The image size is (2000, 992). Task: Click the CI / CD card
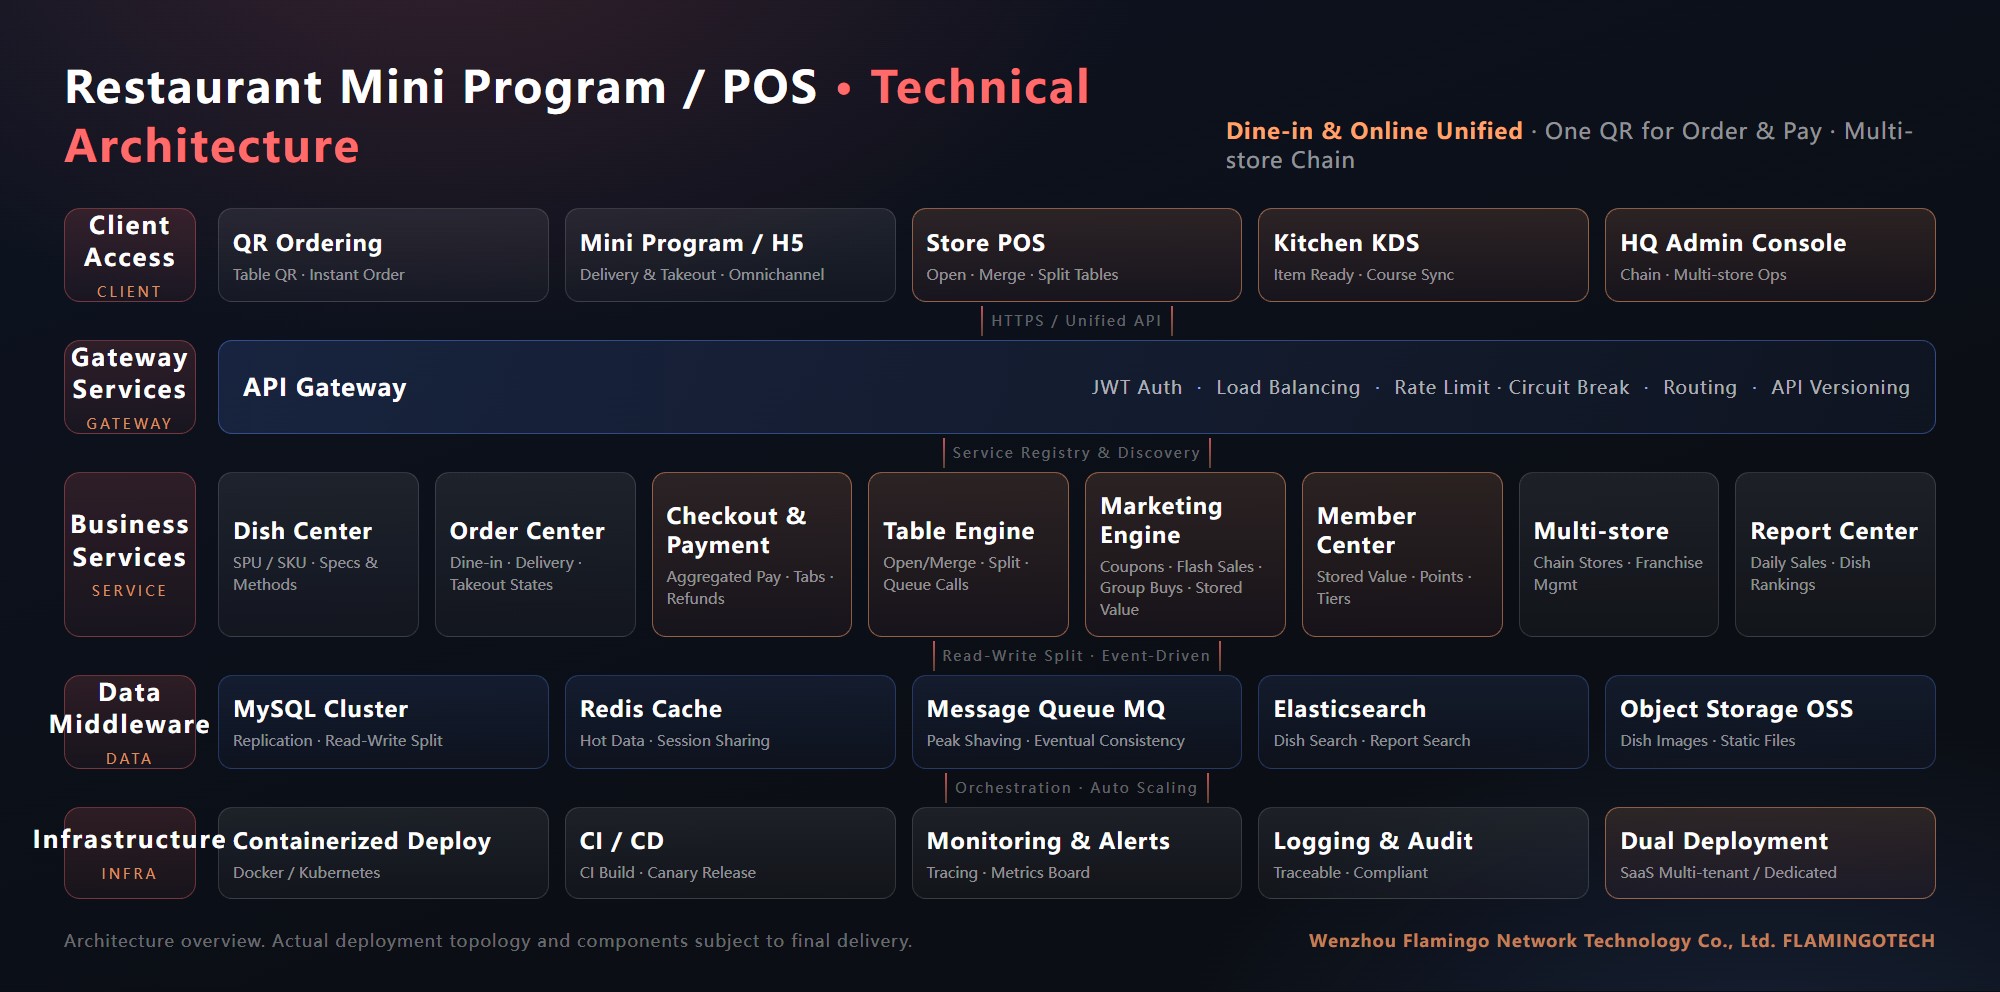point(730,853)
